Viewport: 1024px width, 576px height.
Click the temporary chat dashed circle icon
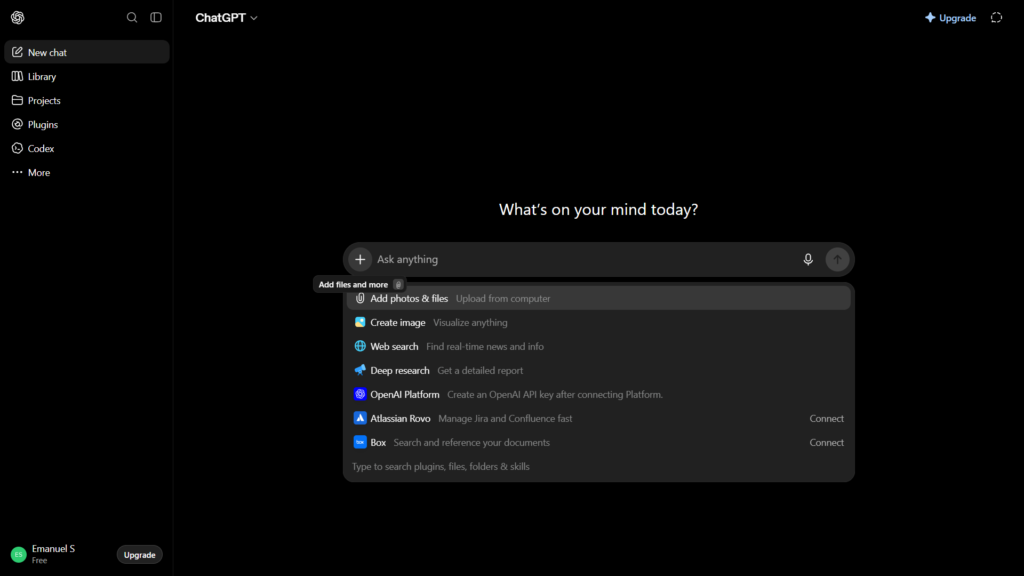coord(997,18)
